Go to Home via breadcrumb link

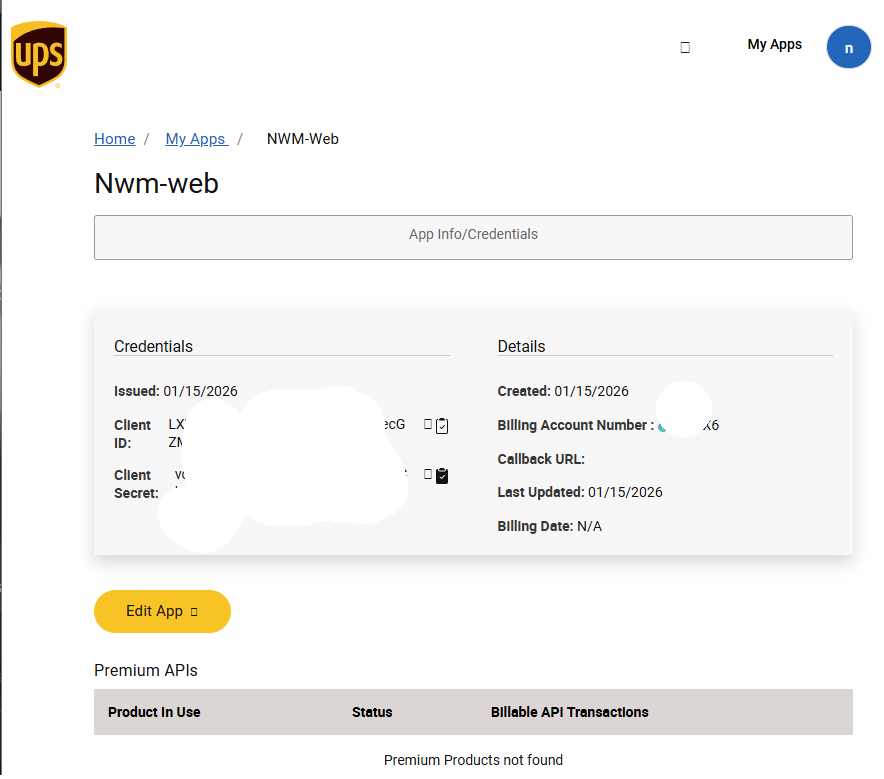click(114, 139)
